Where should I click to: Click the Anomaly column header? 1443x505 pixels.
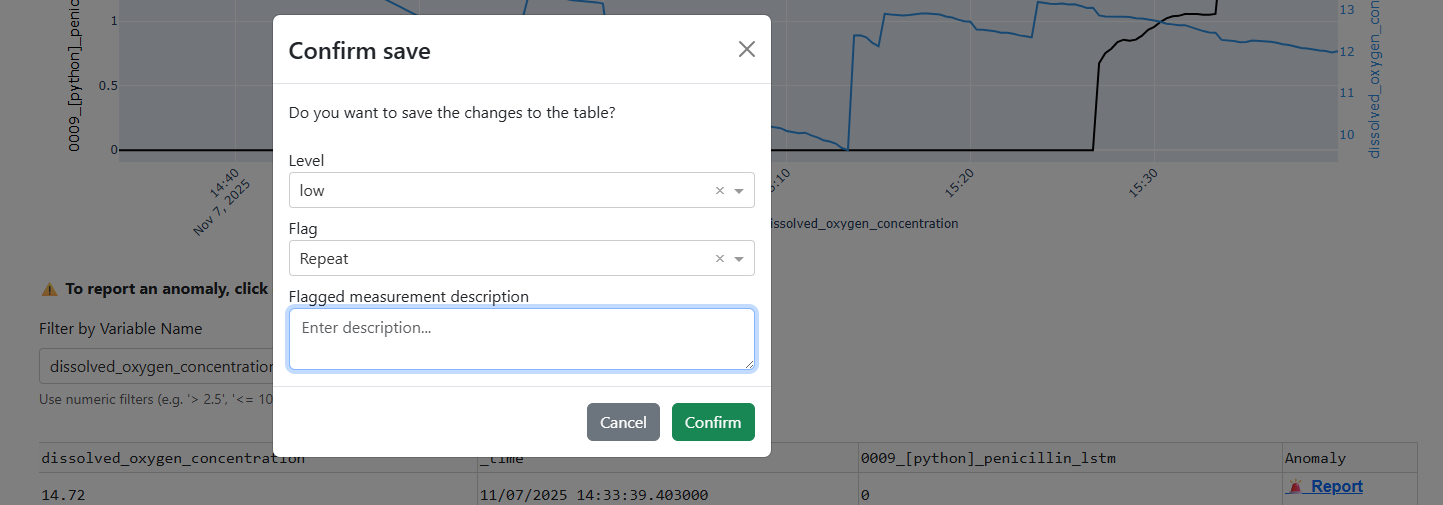(1315, 459)
